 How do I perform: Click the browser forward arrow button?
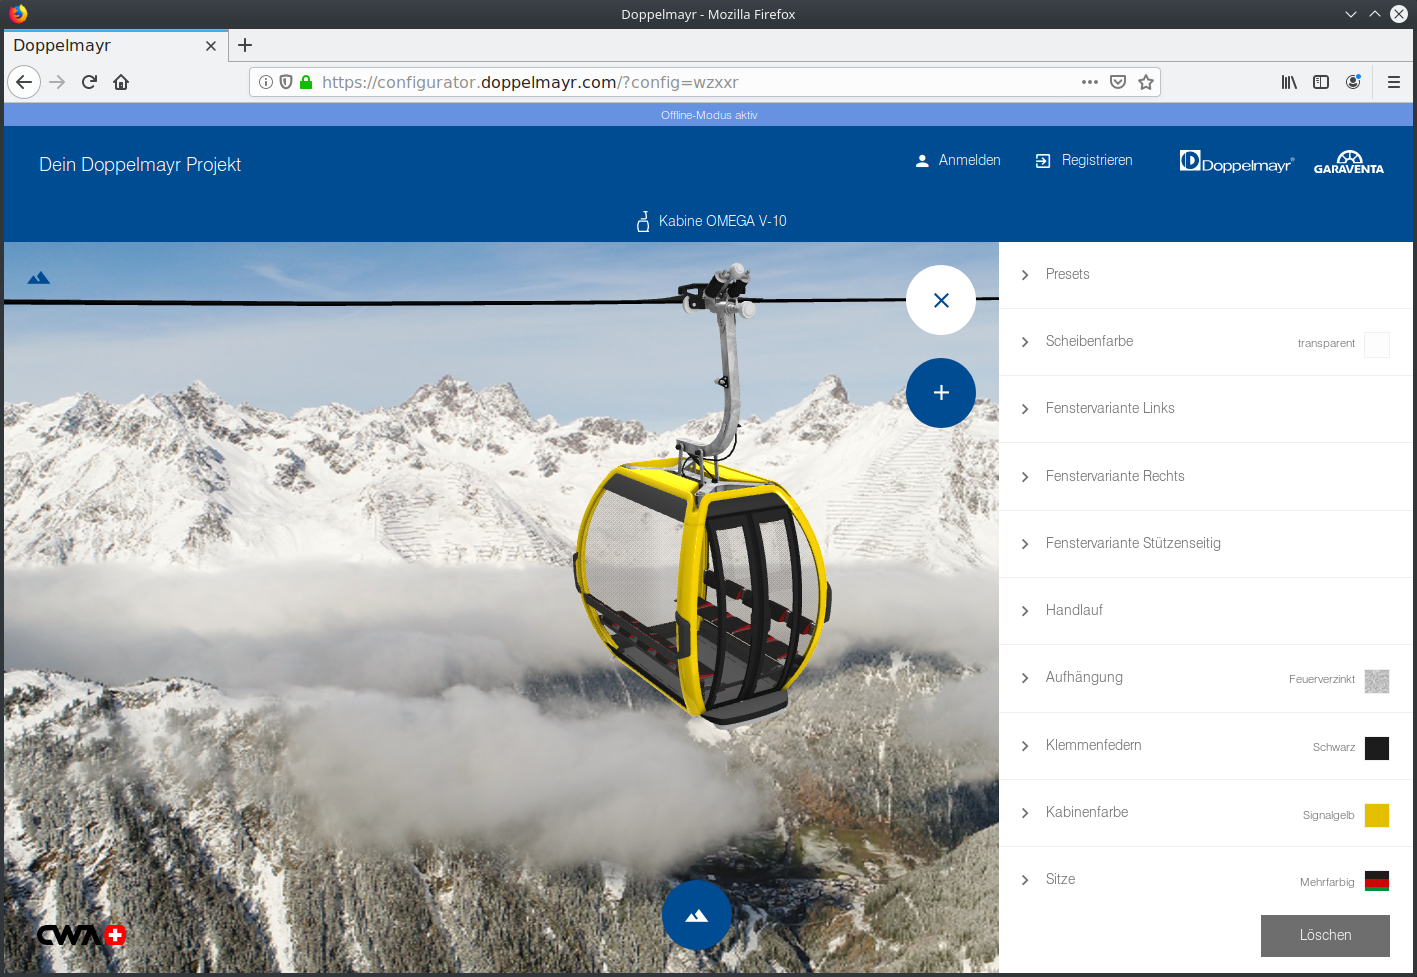click(x=57, y=82)
